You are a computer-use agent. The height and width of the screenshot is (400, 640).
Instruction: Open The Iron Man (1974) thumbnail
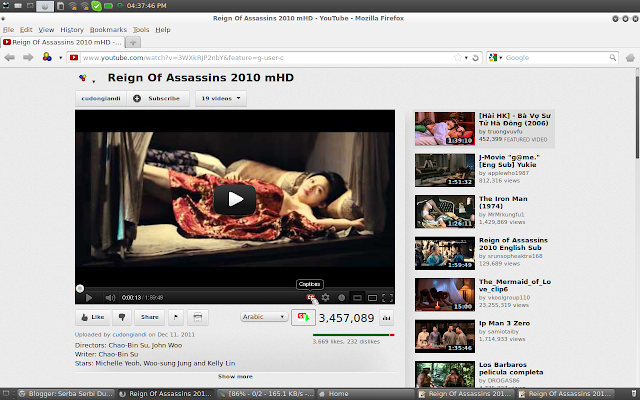pos(445,211)
